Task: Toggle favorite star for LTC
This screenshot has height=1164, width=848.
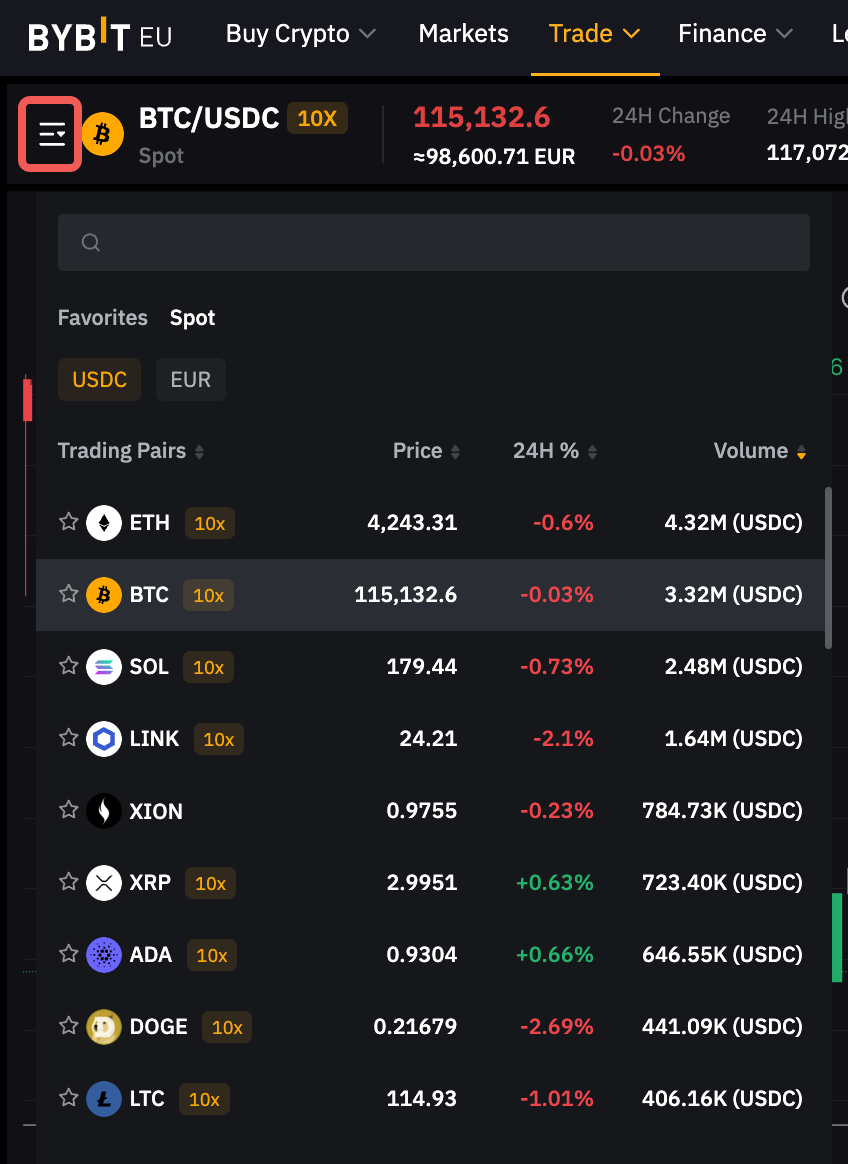Action: pyautogui.click(x=68, y=1098)
